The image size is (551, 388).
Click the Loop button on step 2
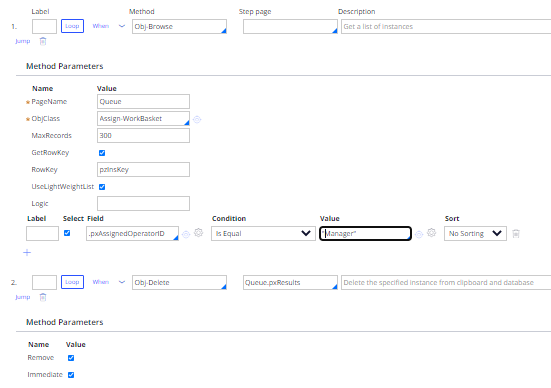click(x=72, y=282)
